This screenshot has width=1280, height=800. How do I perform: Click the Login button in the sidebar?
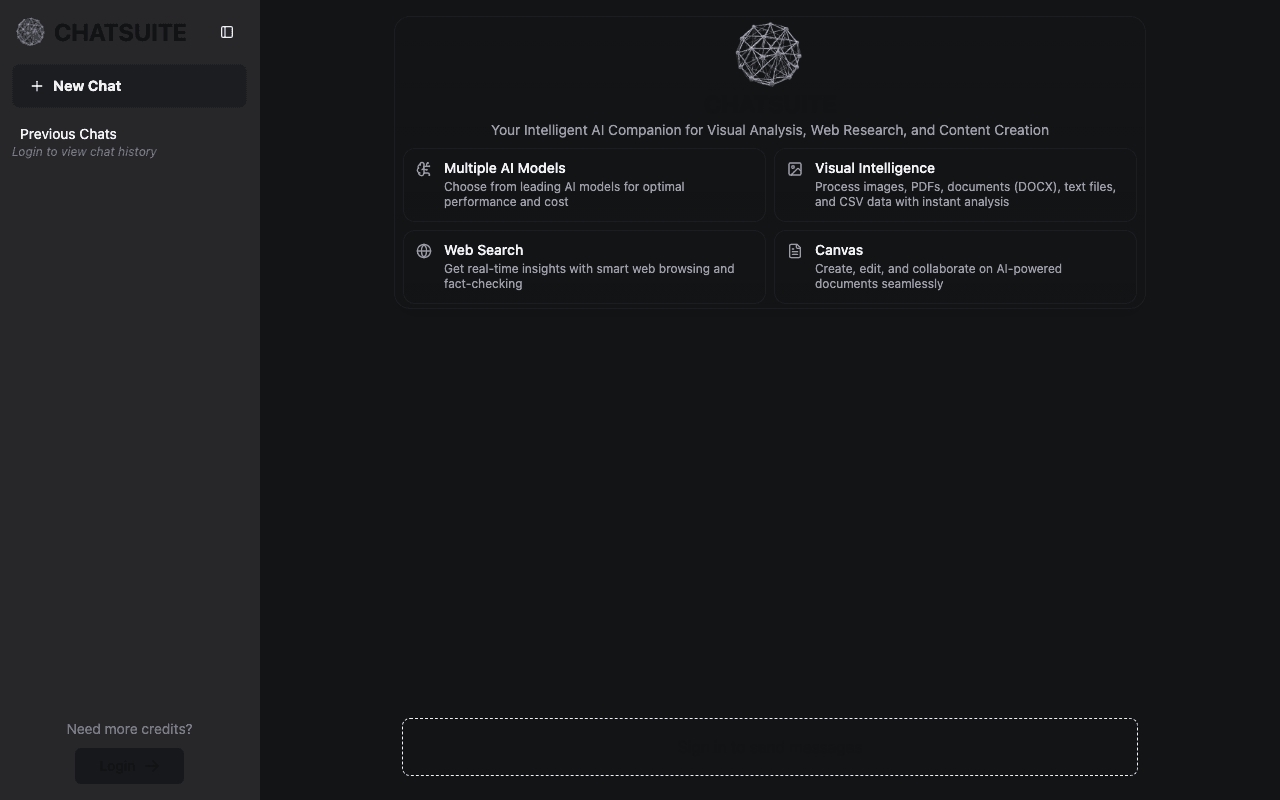[129, 766]
